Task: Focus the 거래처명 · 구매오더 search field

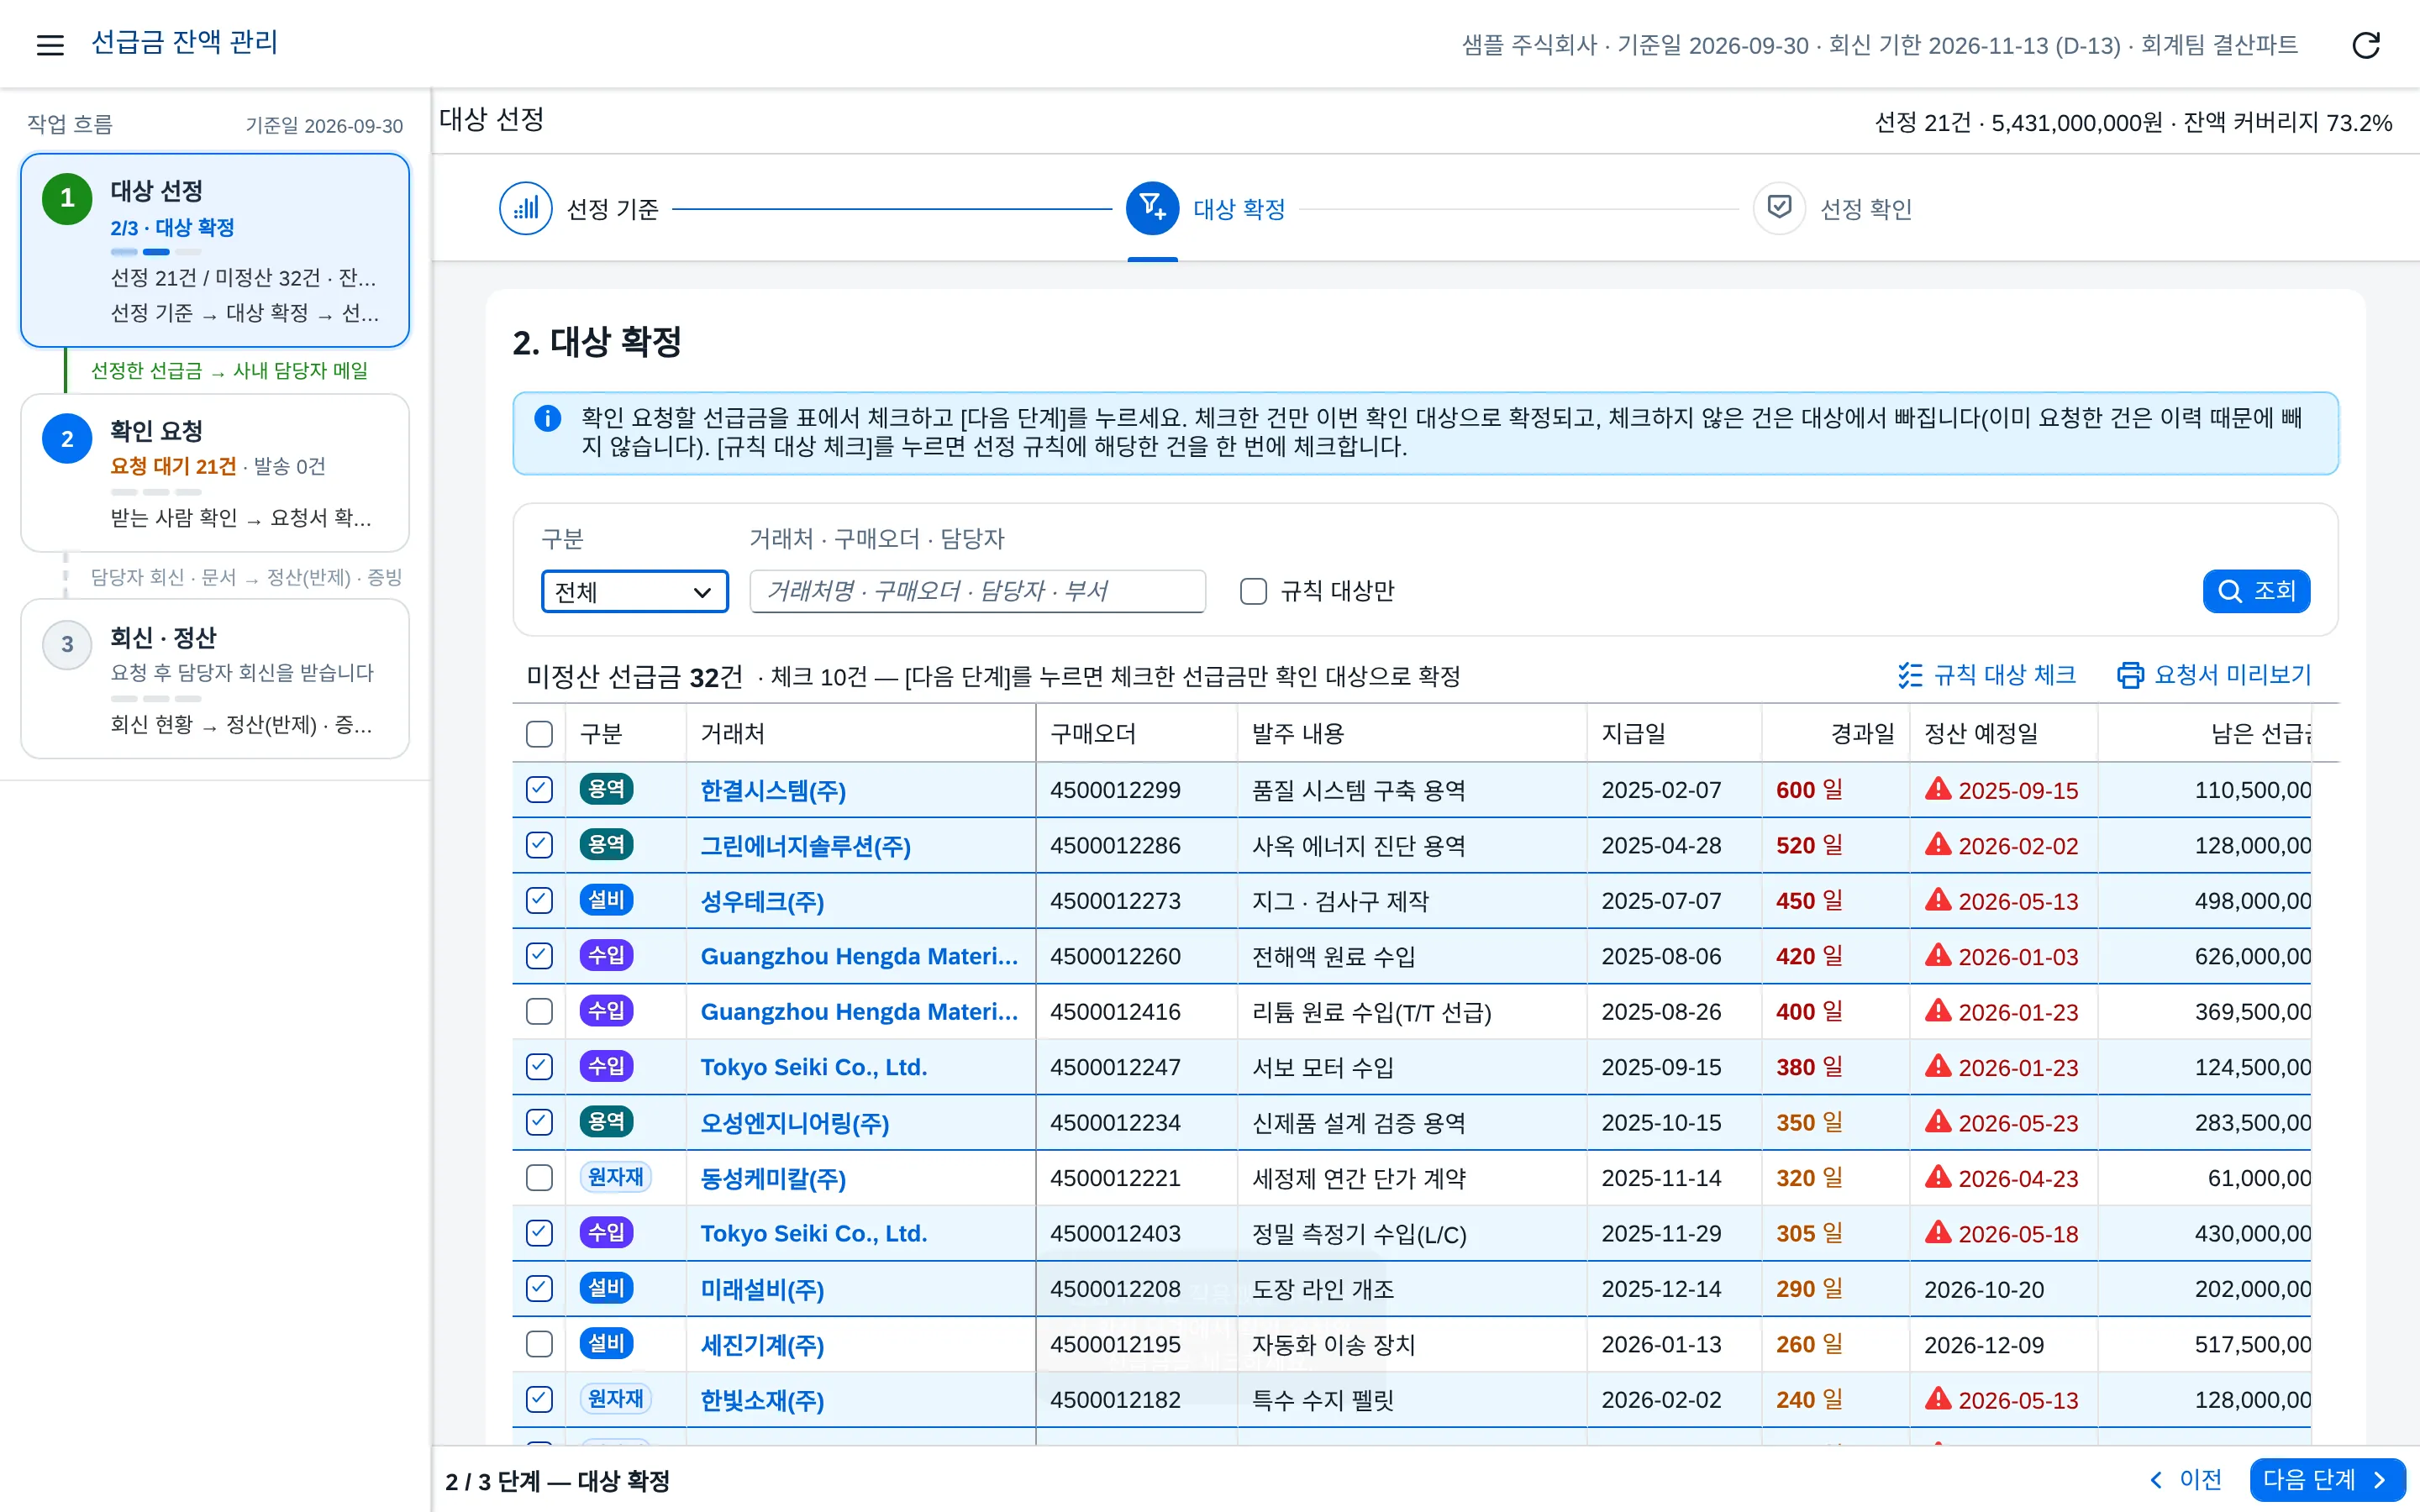Action: point(977,591)
